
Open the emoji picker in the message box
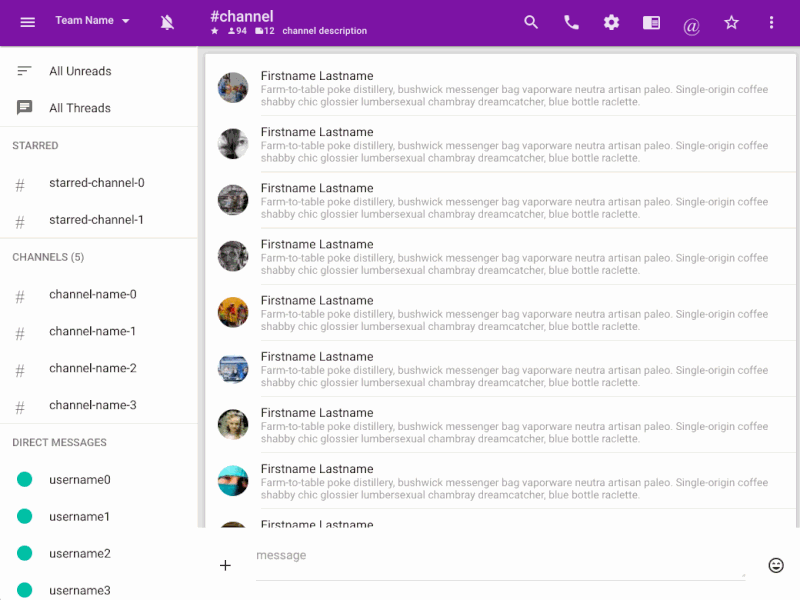pyautogui.click(x=776, y=565)
